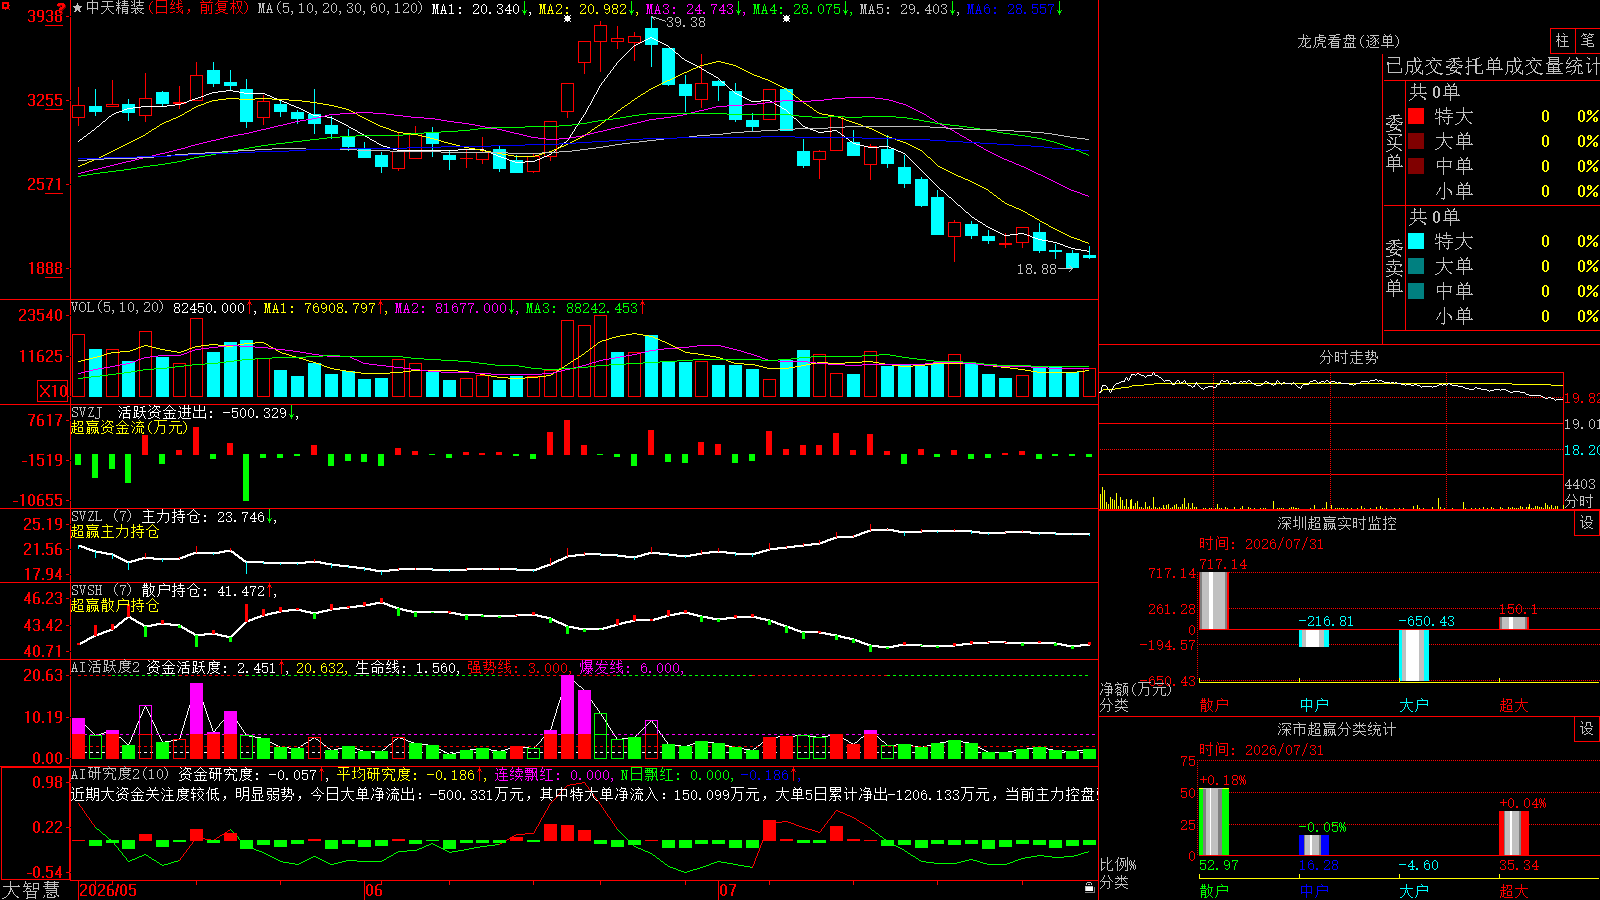1600x900 pixels.
Task: Click the 超赢资金流(万元) label
Action: click(x=130, y=427)
